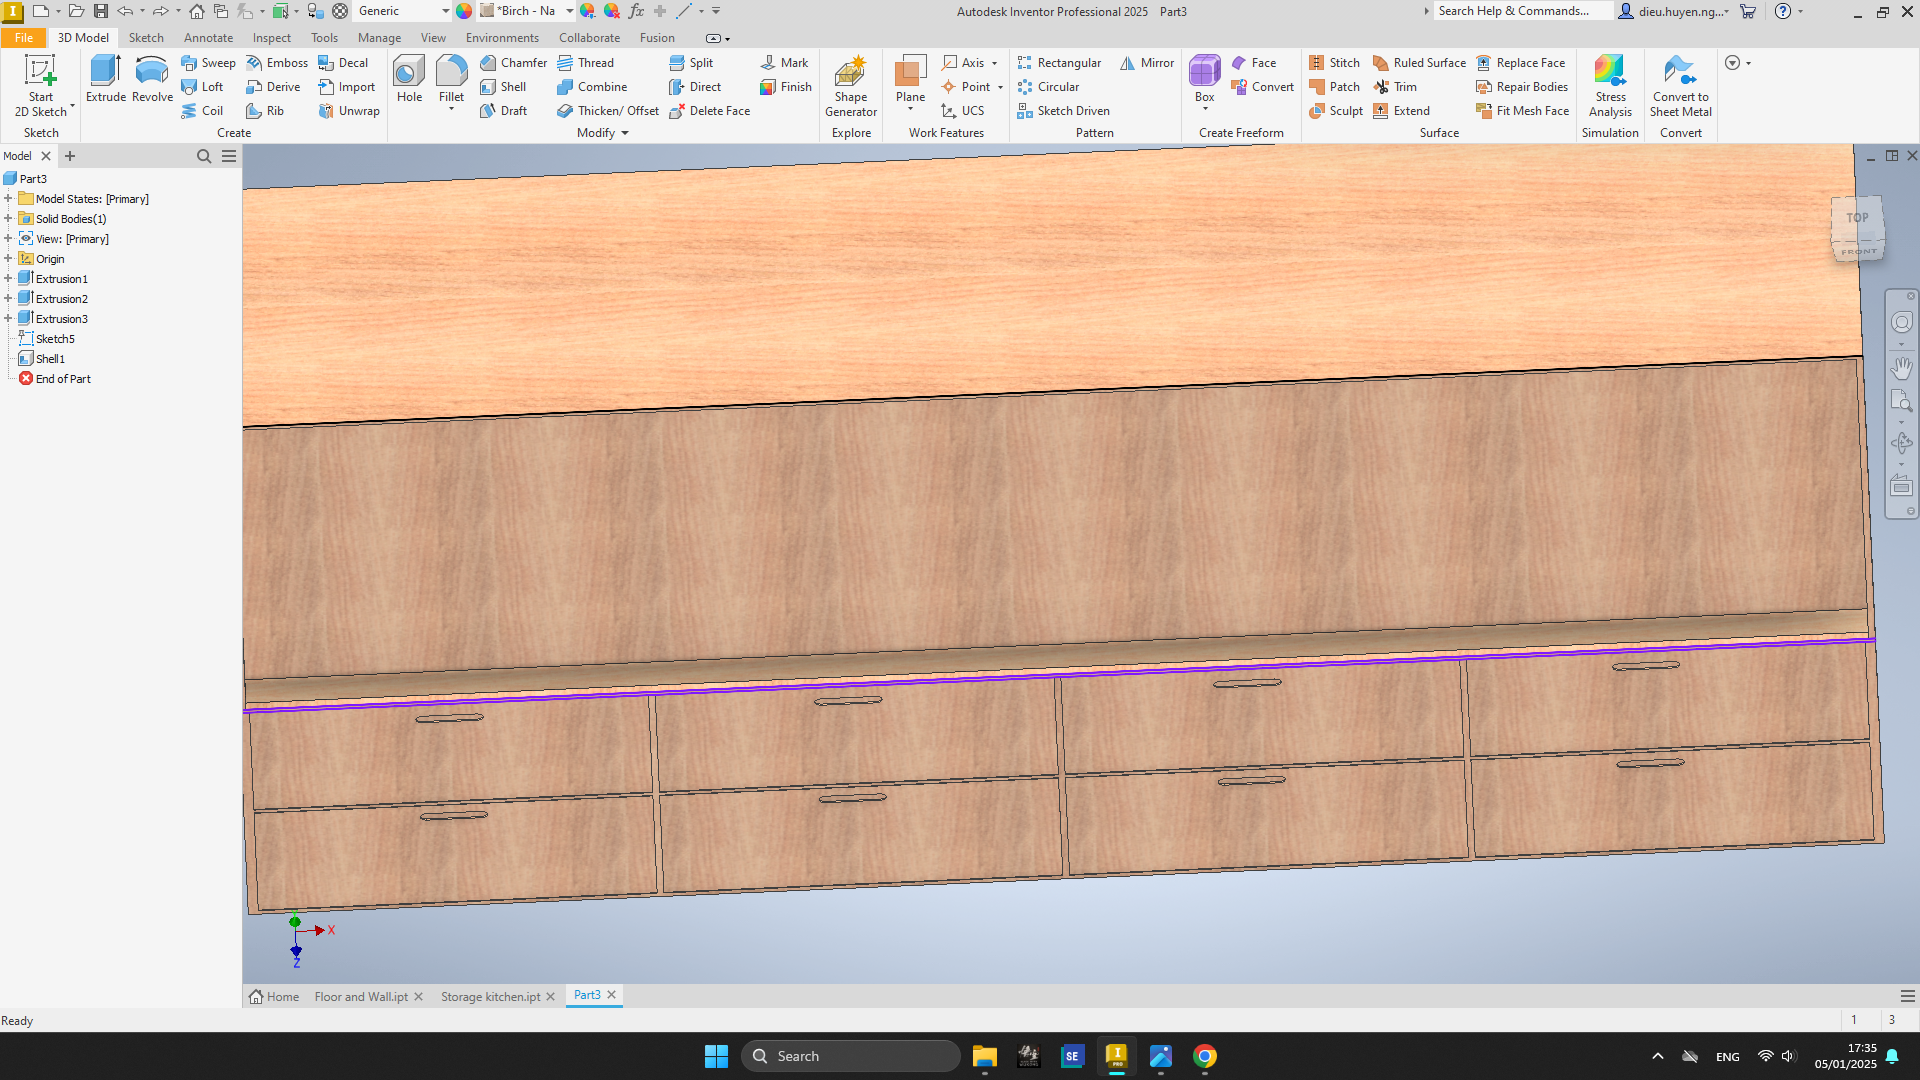Apply the Fillet tool

pyautogui.click(x=451, y=79)
